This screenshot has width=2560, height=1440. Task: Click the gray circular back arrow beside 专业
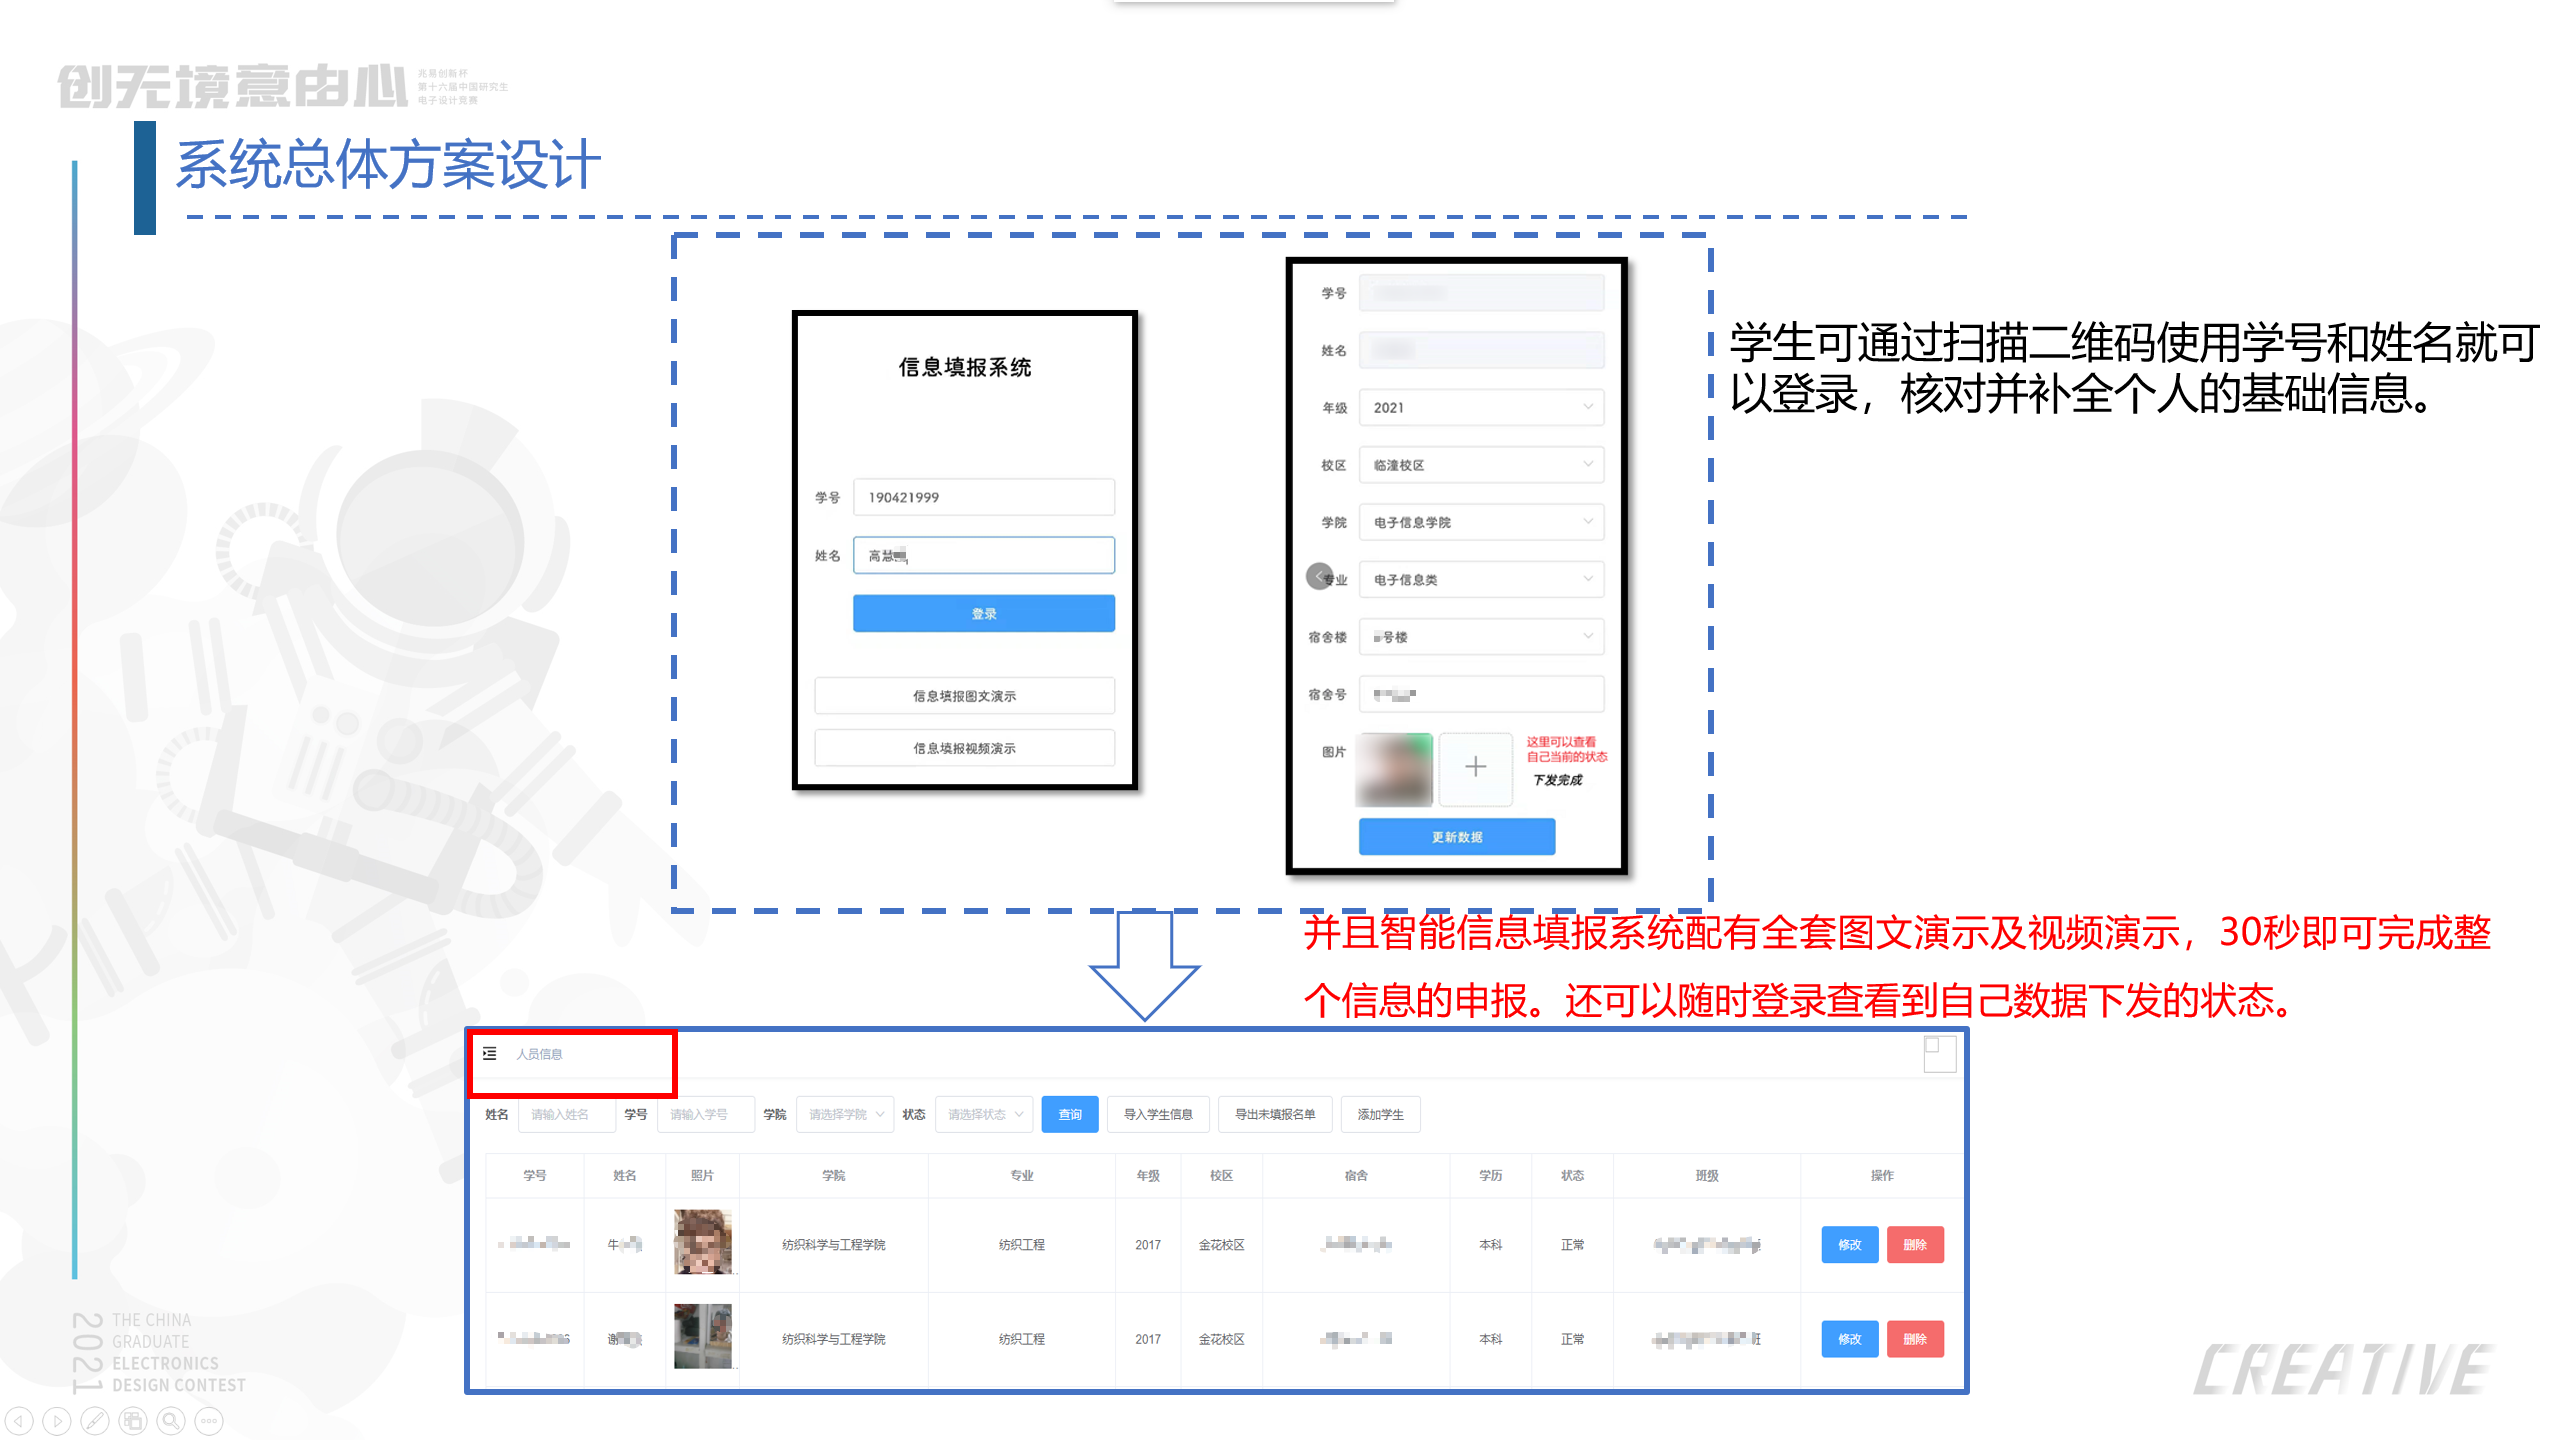1320,576
